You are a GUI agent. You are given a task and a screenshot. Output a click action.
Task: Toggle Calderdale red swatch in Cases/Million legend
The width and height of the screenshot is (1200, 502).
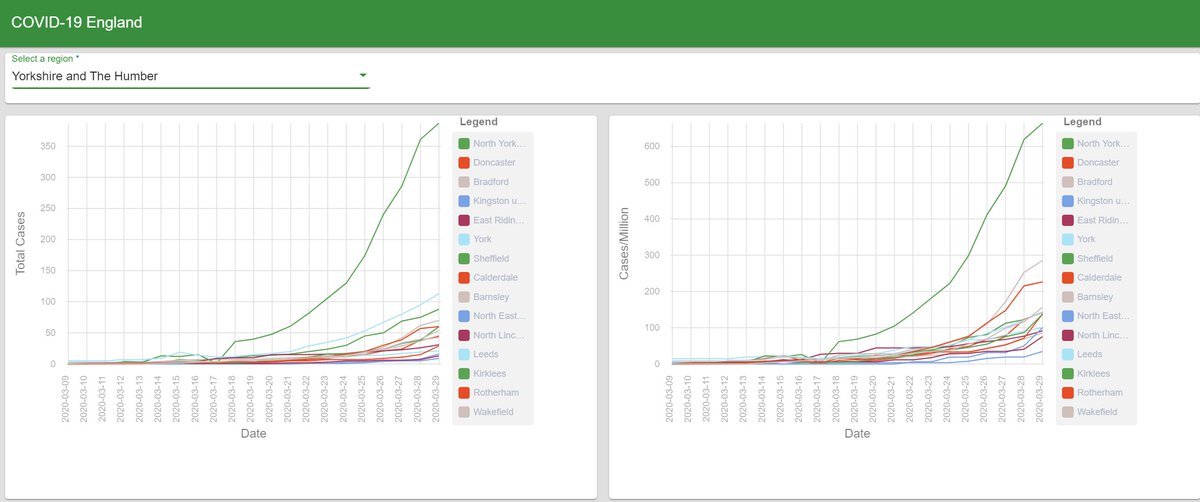point(1070,277)
